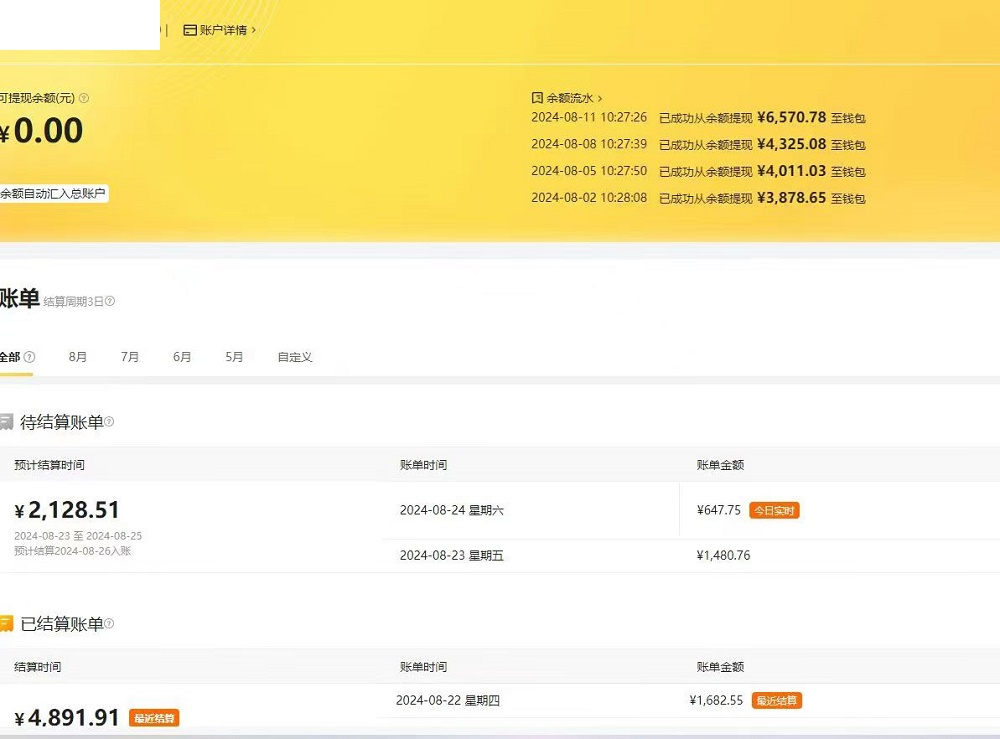Switch to the 8月 tab
This screenshot has width=1000, height=739.
click(78, 357)
